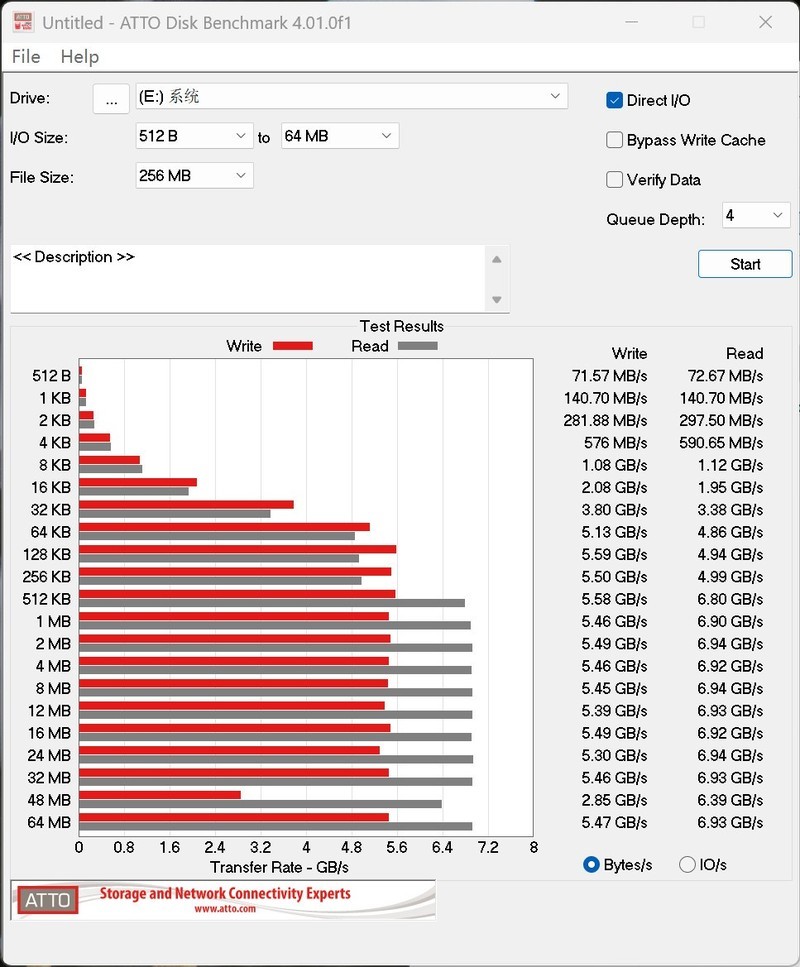Select the IO/s radio button
The height and width of the screenshot is (967, 800).
pyautogui.click(x=688, y=864)
